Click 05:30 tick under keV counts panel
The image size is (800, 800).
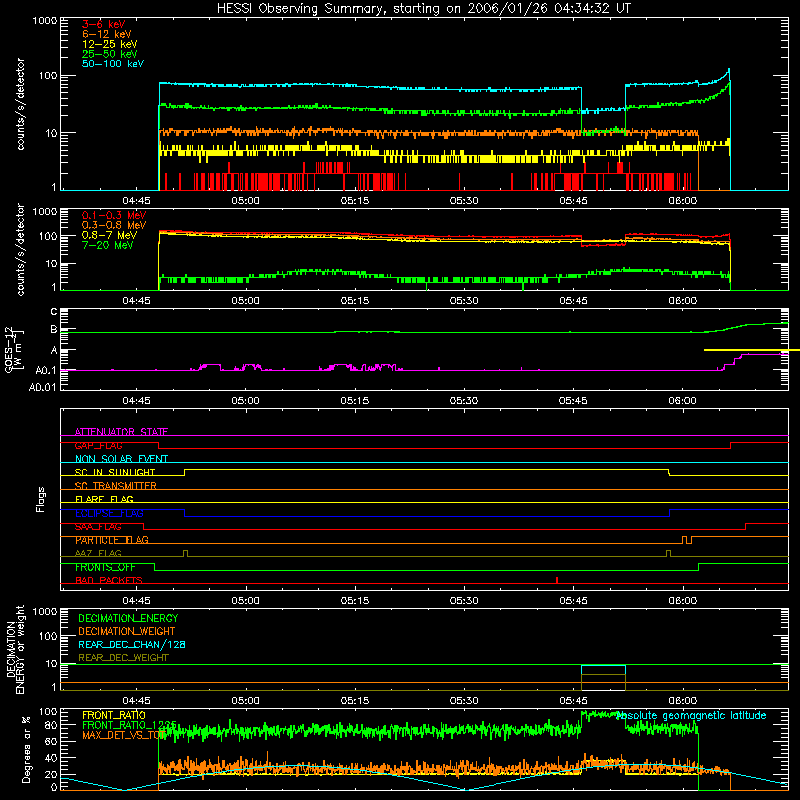[464, 201]
